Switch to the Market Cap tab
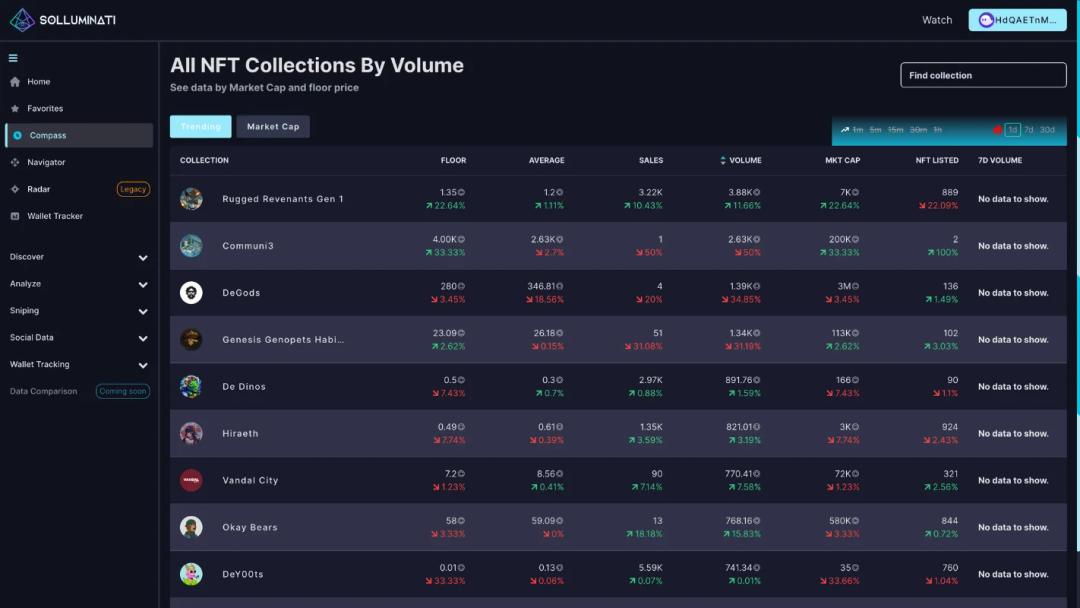This screenshot has height=608, width=1080. point(273,127)
